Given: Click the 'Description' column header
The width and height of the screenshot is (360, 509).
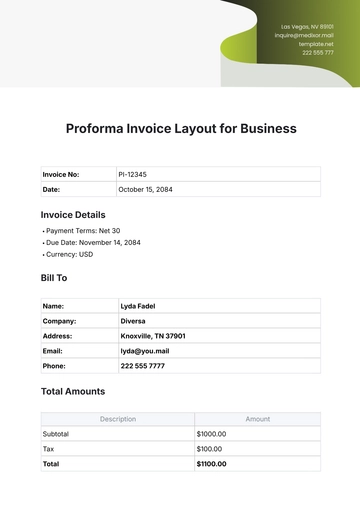Looking at the screenshot, I should [118, 419].
